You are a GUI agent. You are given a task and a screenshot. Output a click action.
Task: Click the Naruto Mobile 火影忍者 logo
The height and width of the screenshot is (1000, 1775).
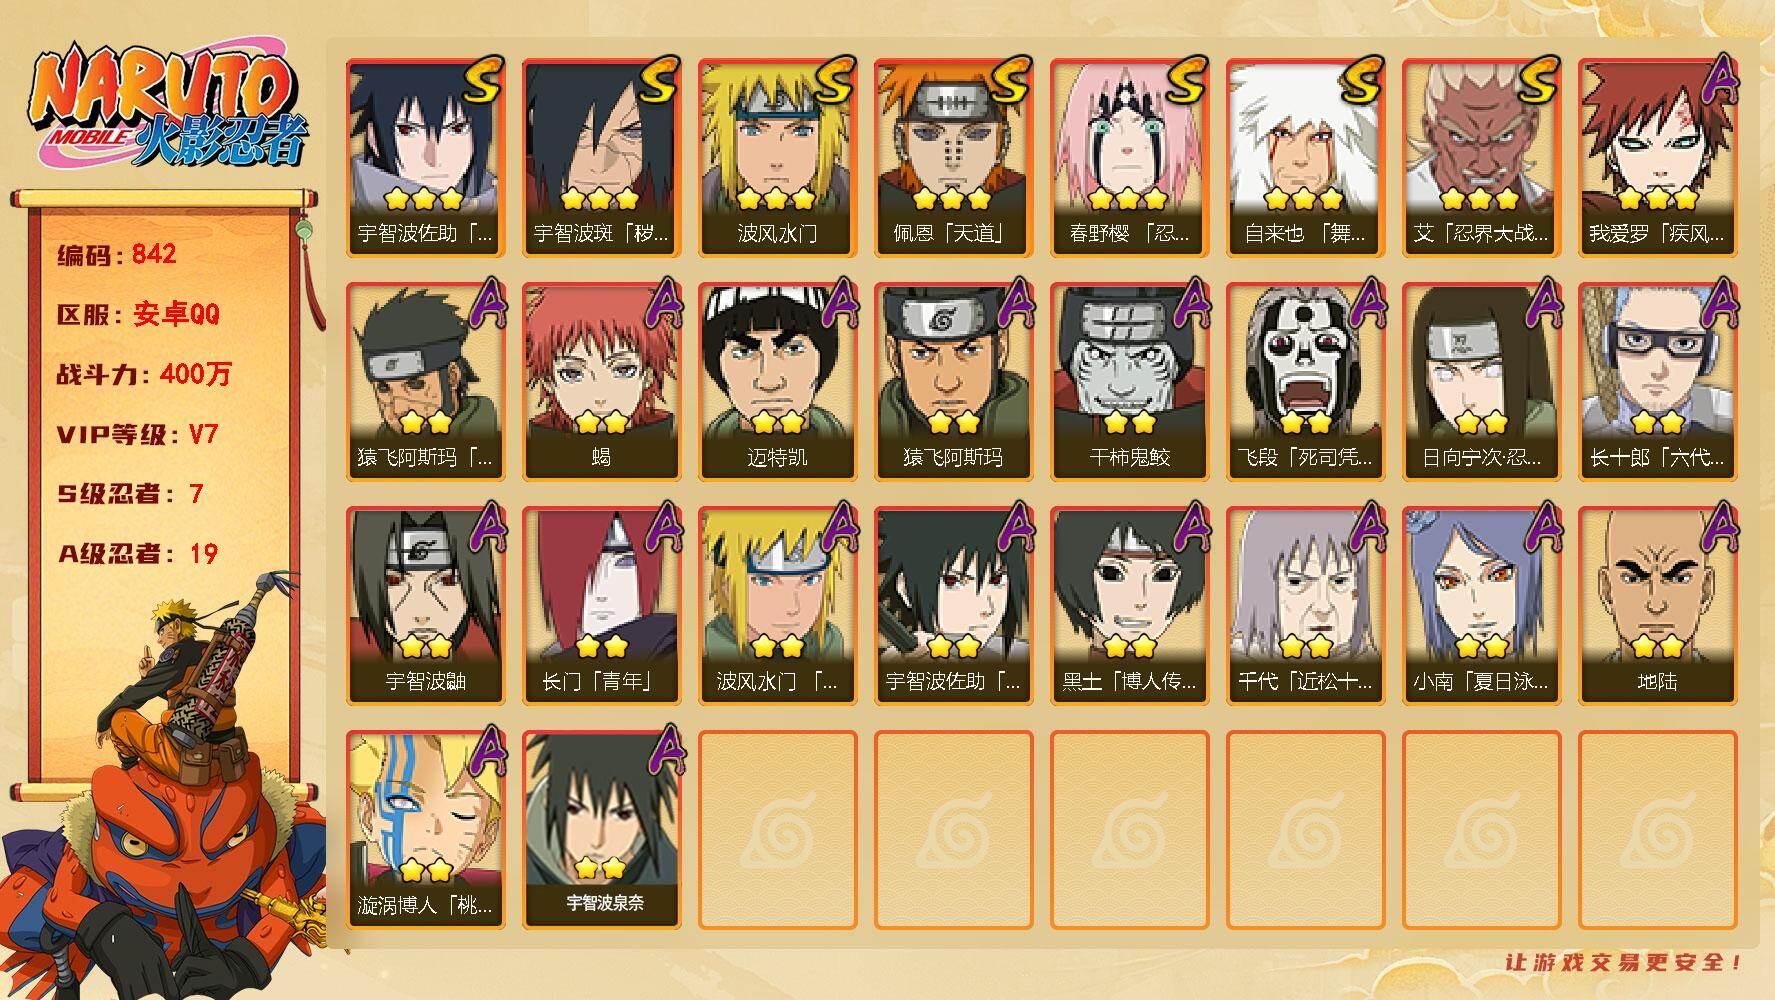pyautogui.click(x=168, y=107)
